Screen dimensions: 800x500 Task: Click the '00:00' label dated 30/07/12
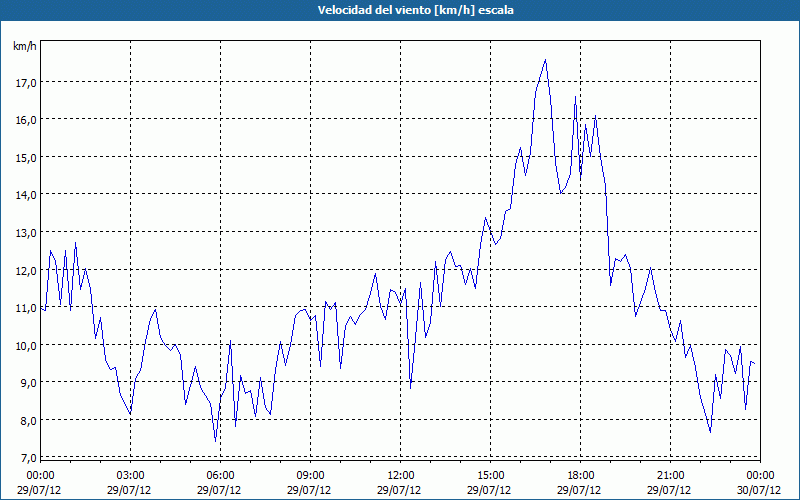coord(760,476)
